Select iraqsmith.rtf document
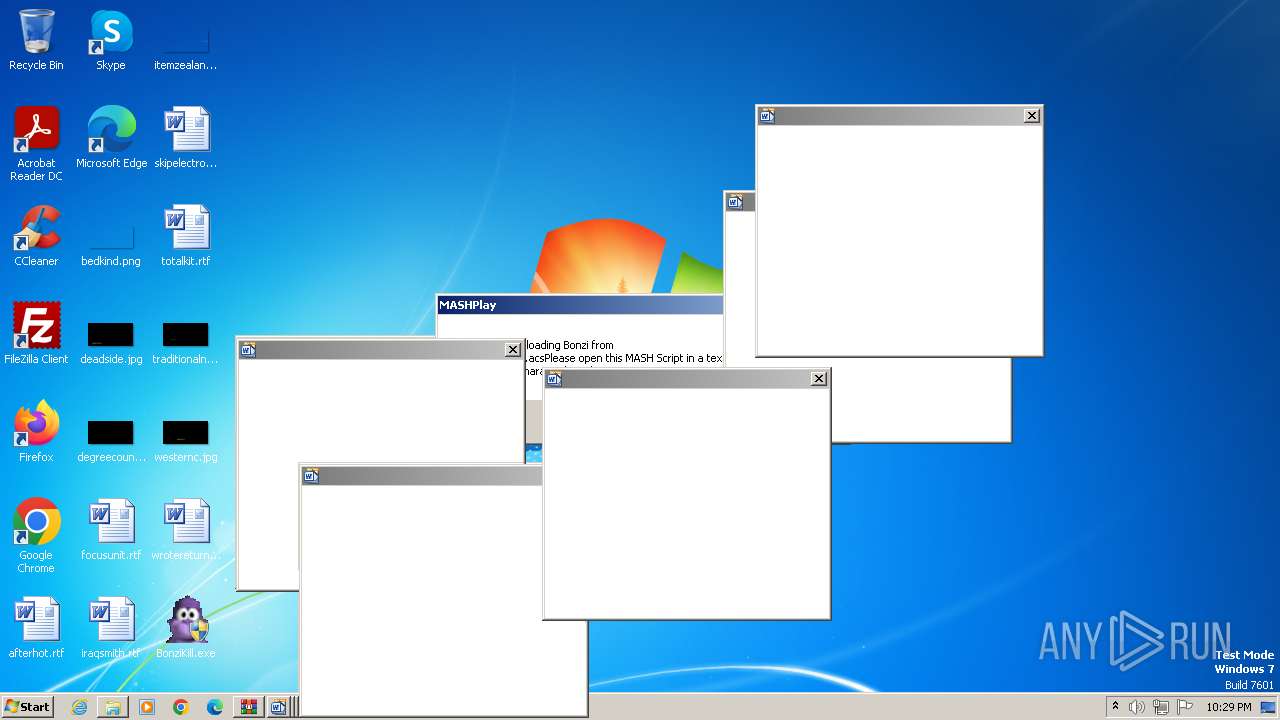This screenshot has width=1280, height=720. (111, 628)
